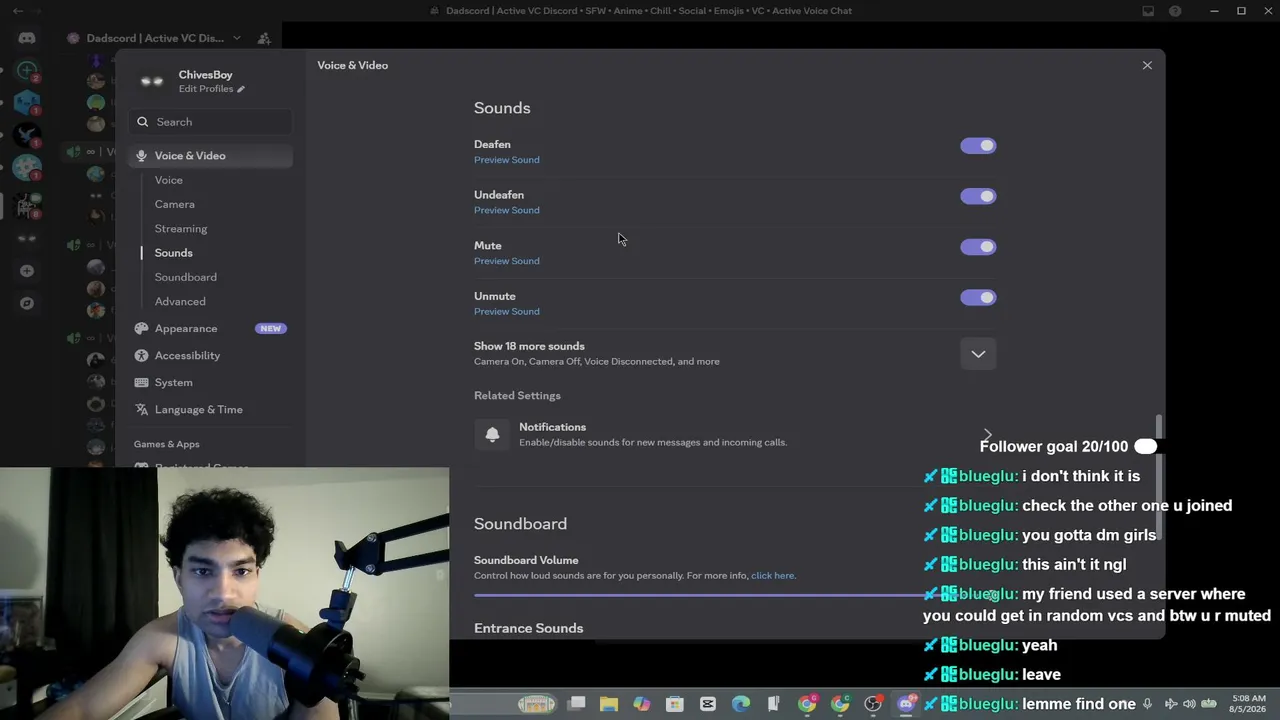Click the Accessibility person icon
Image resolution: width=1280 pixels, height=720 pixels.
141,356
